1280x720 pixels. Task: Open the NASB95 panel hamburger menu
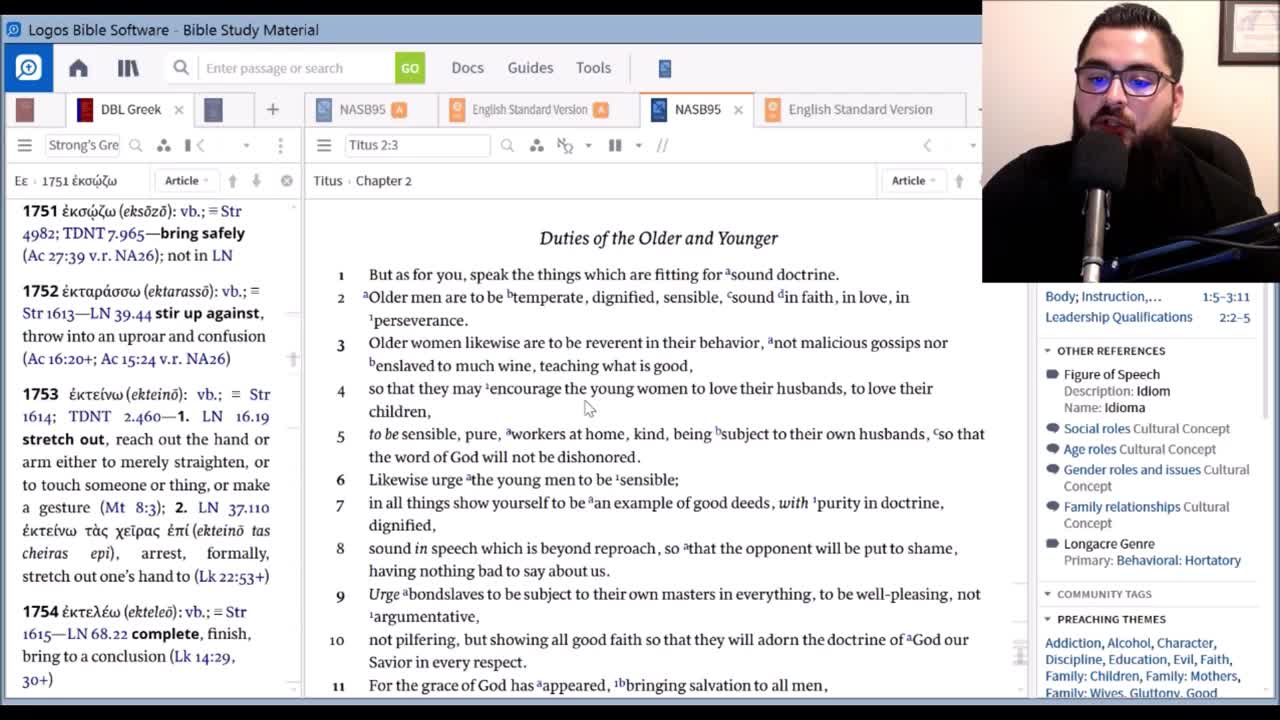point(324,145)
